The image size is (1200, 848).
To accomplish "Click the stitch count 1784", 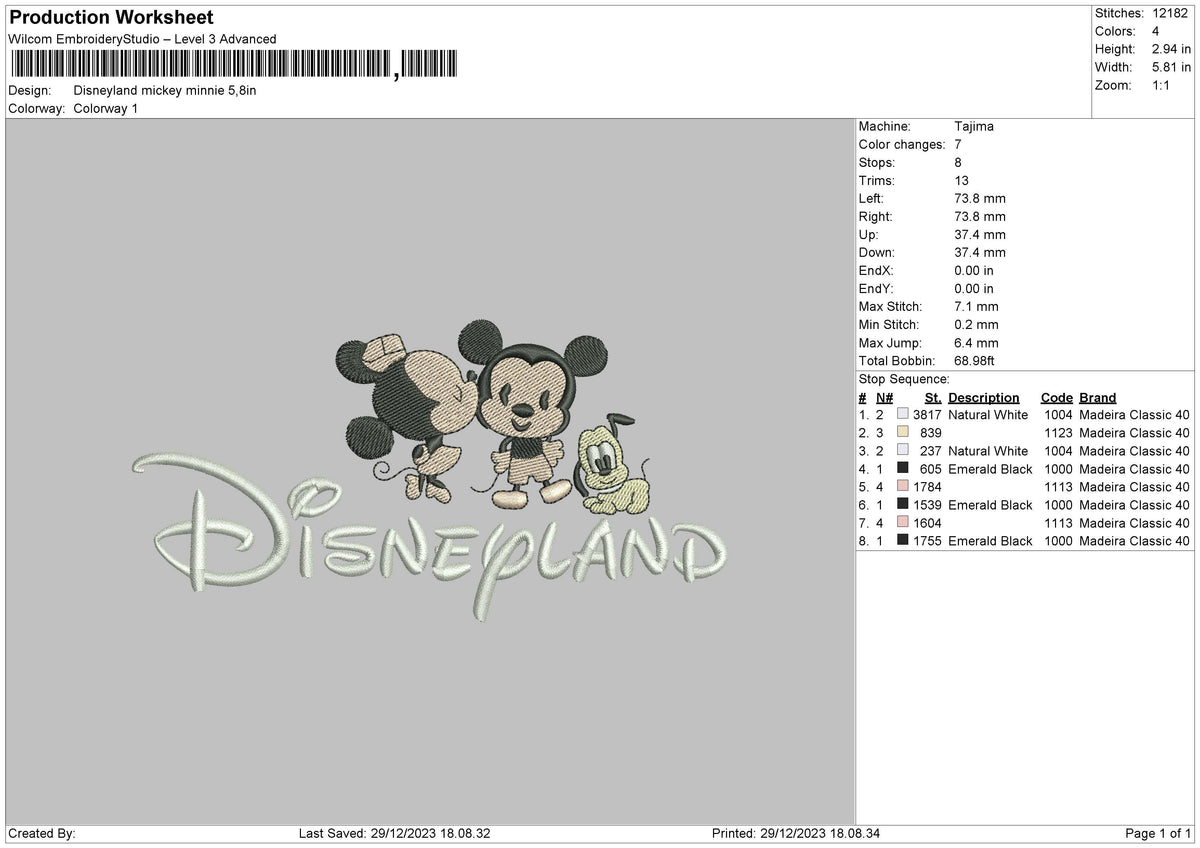I will pos(927,487).
